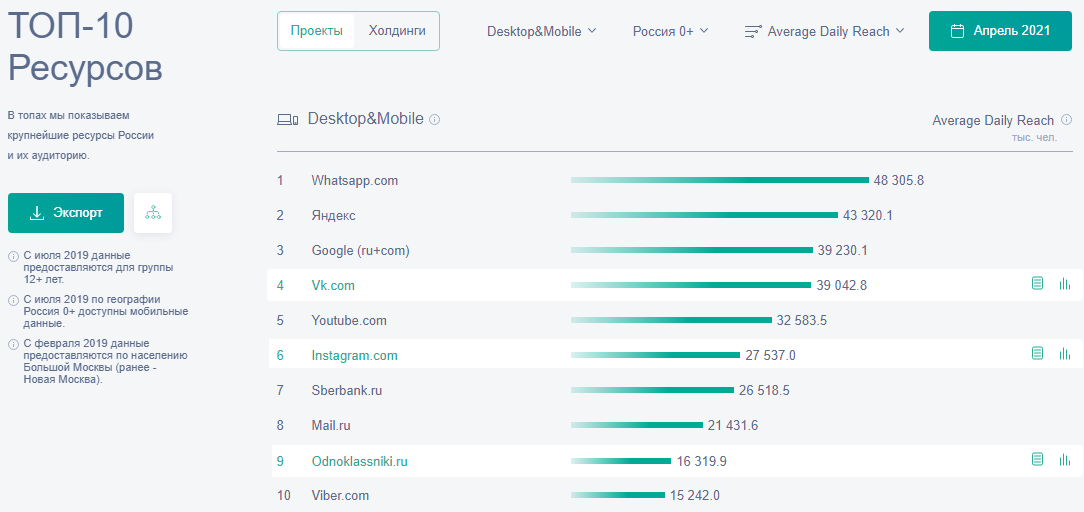Click the Youtube.com reach bar
Viewport: 1084px width, 512px height.
(x=671, y=320)
